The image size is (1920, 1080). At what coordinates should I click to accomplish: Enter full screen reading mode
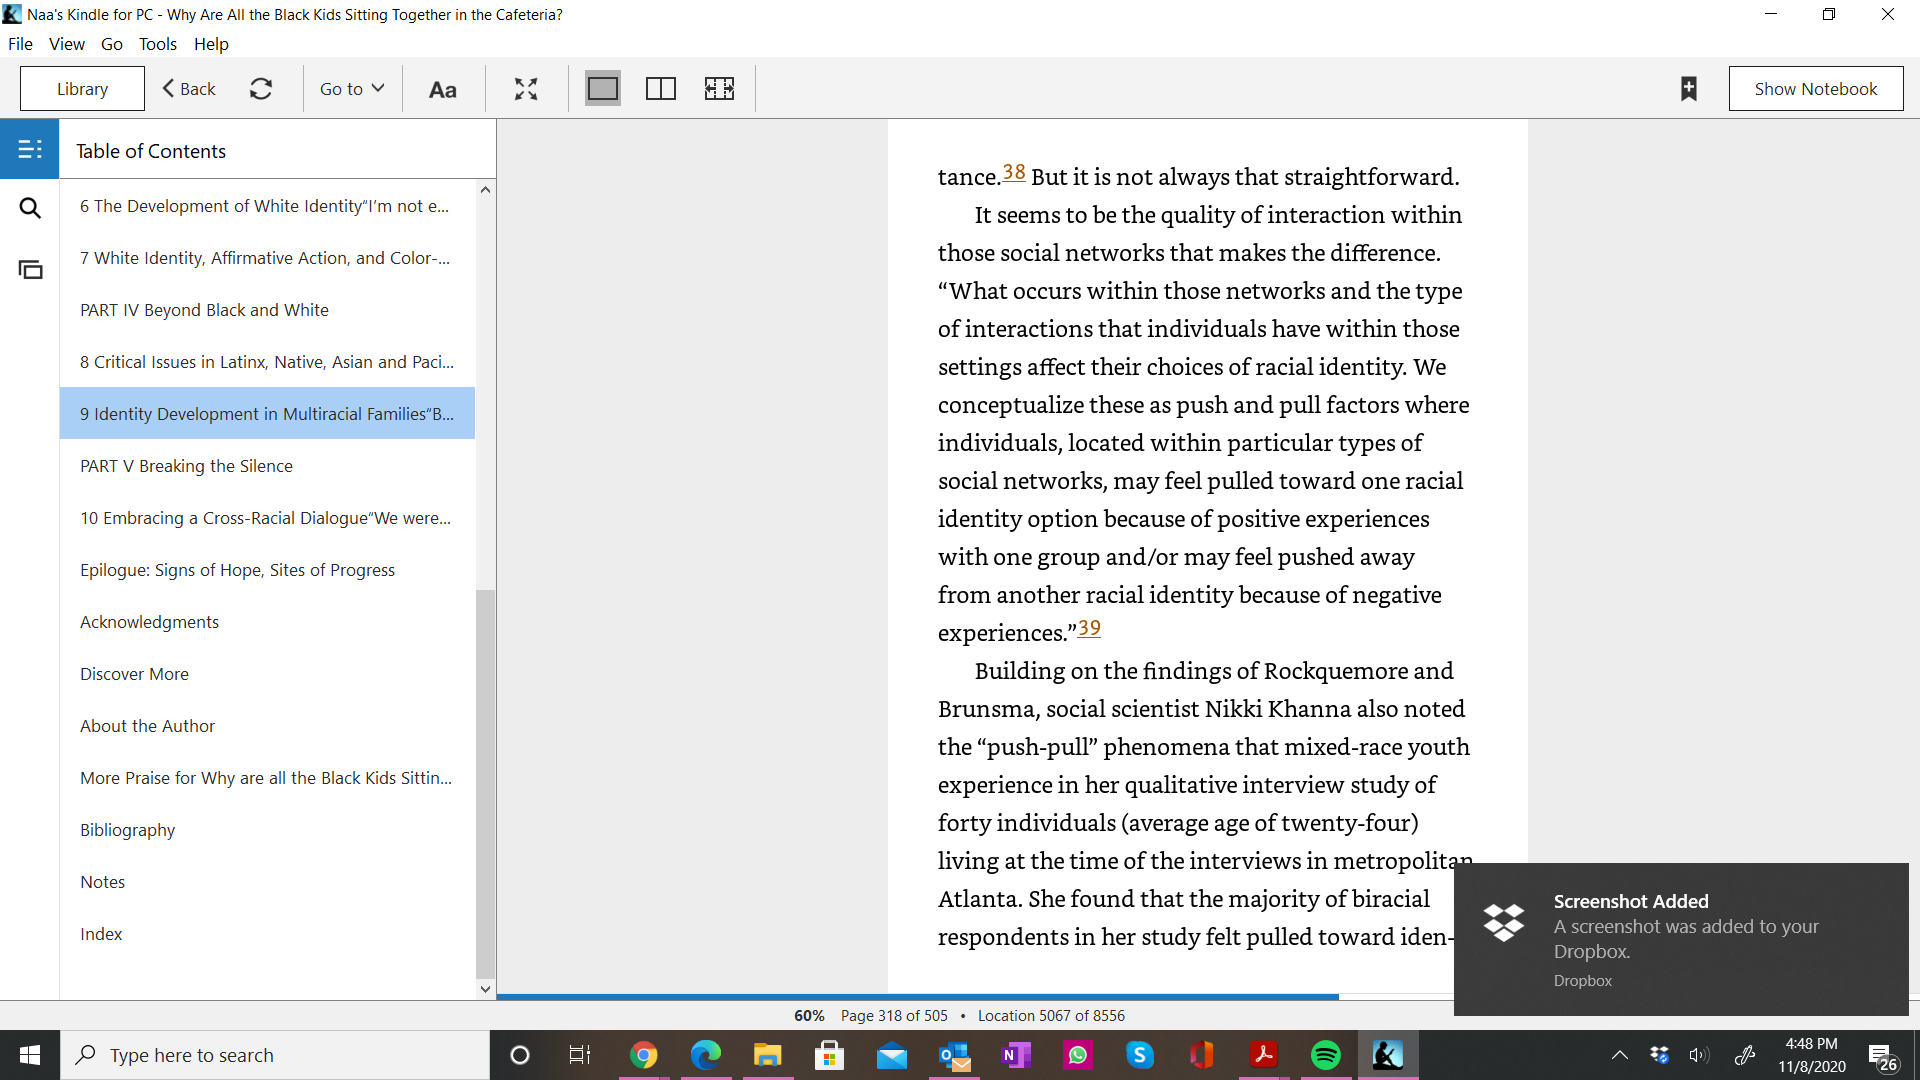[x=526, y=89]
